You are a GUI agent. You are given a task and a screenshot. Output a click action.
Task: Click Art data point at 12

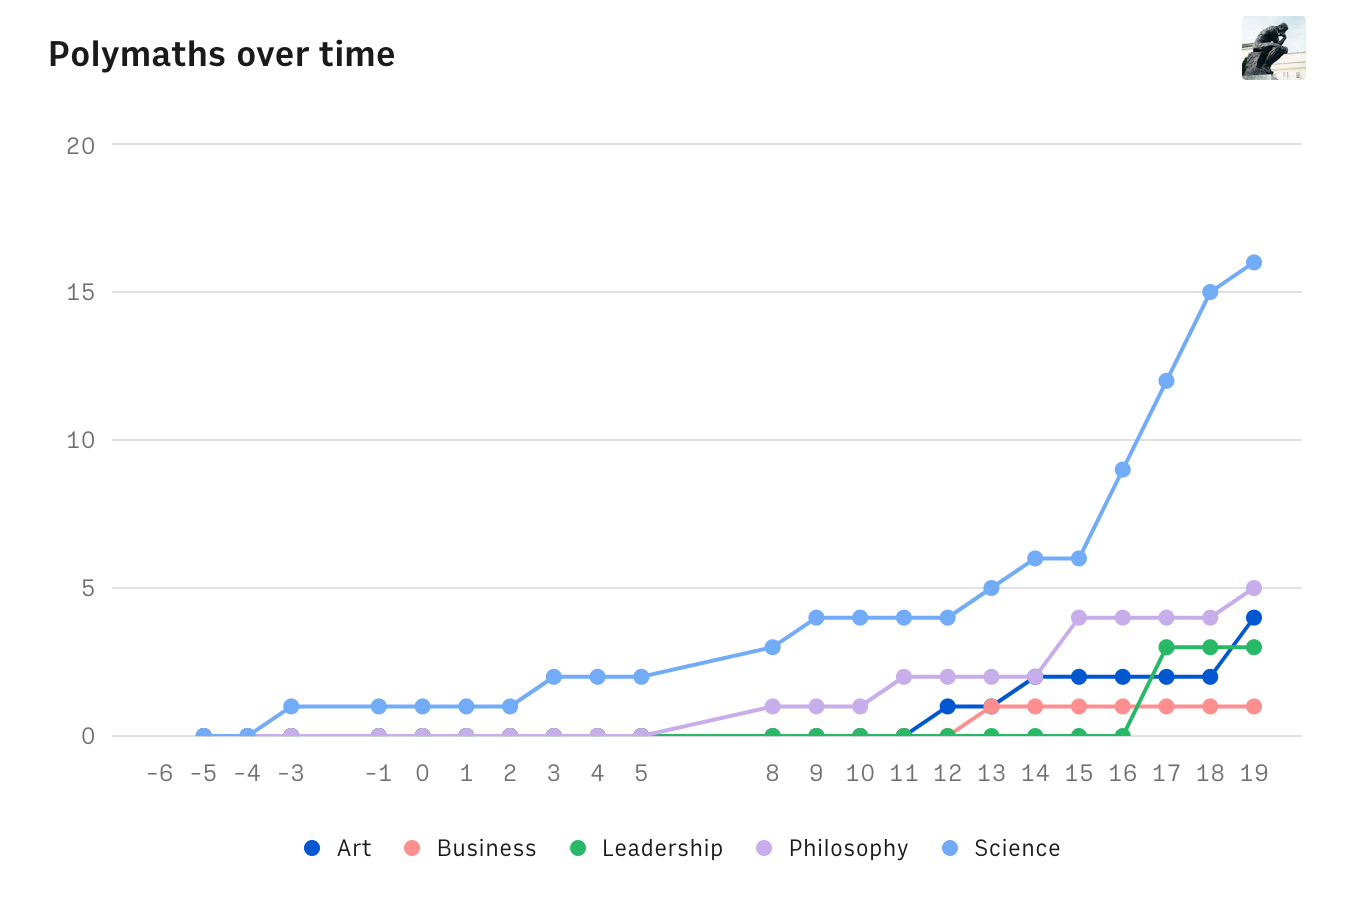[x=947, y=706]
